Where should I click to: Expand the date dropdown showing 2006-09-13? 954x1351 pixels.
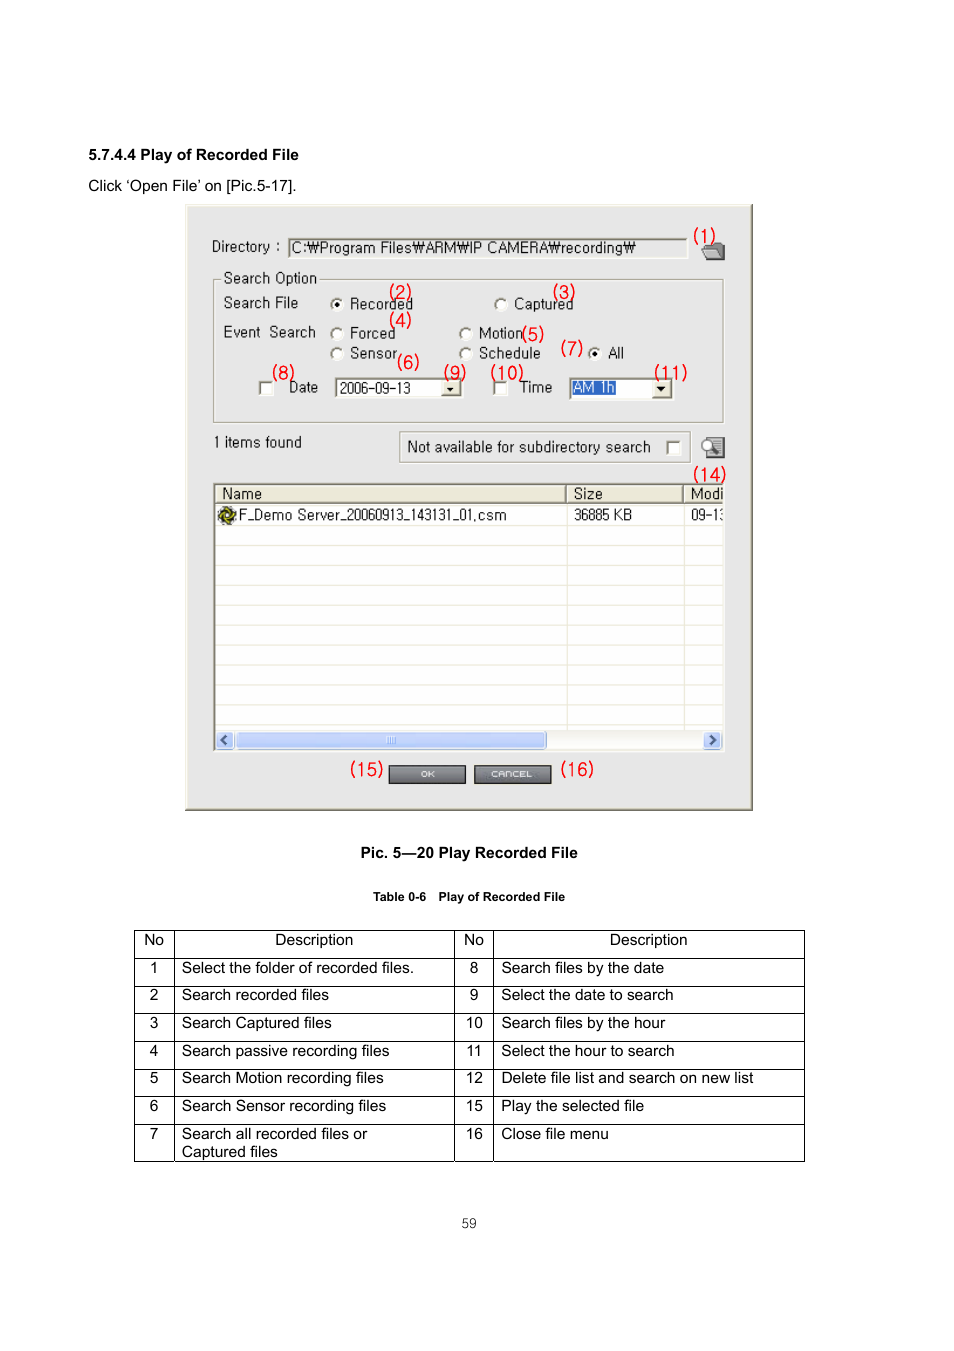pyautogui.click(x=451, y=388)
